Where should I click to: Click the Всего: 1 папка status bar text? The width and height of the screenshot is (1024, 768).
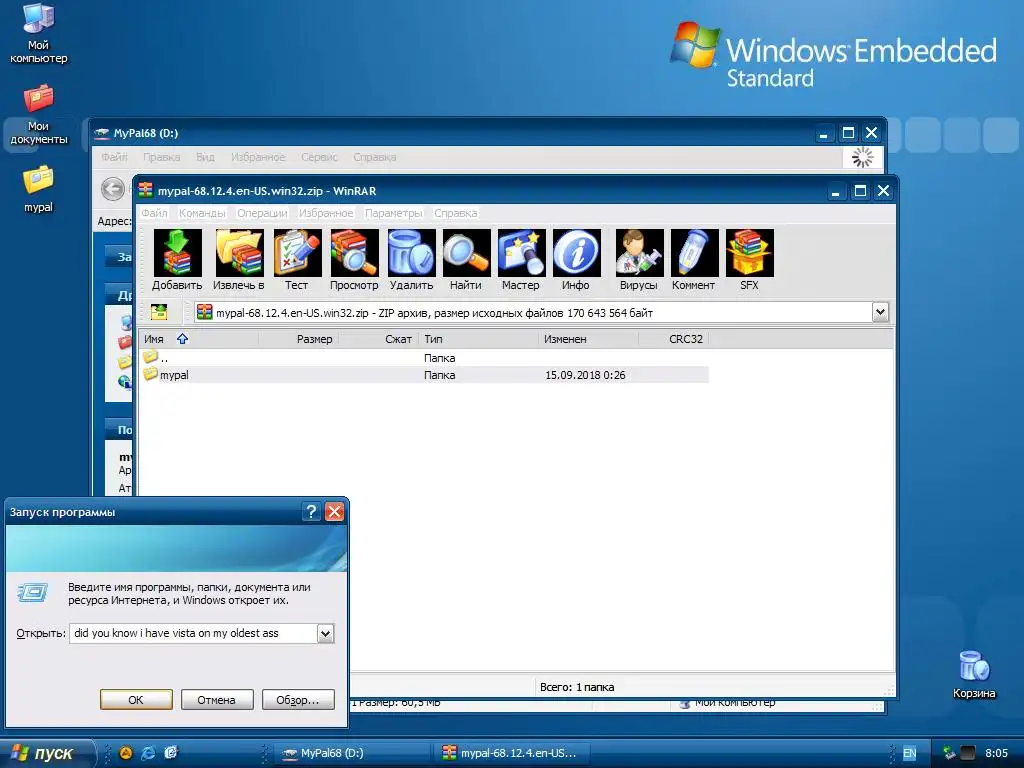tap(577, 687)
